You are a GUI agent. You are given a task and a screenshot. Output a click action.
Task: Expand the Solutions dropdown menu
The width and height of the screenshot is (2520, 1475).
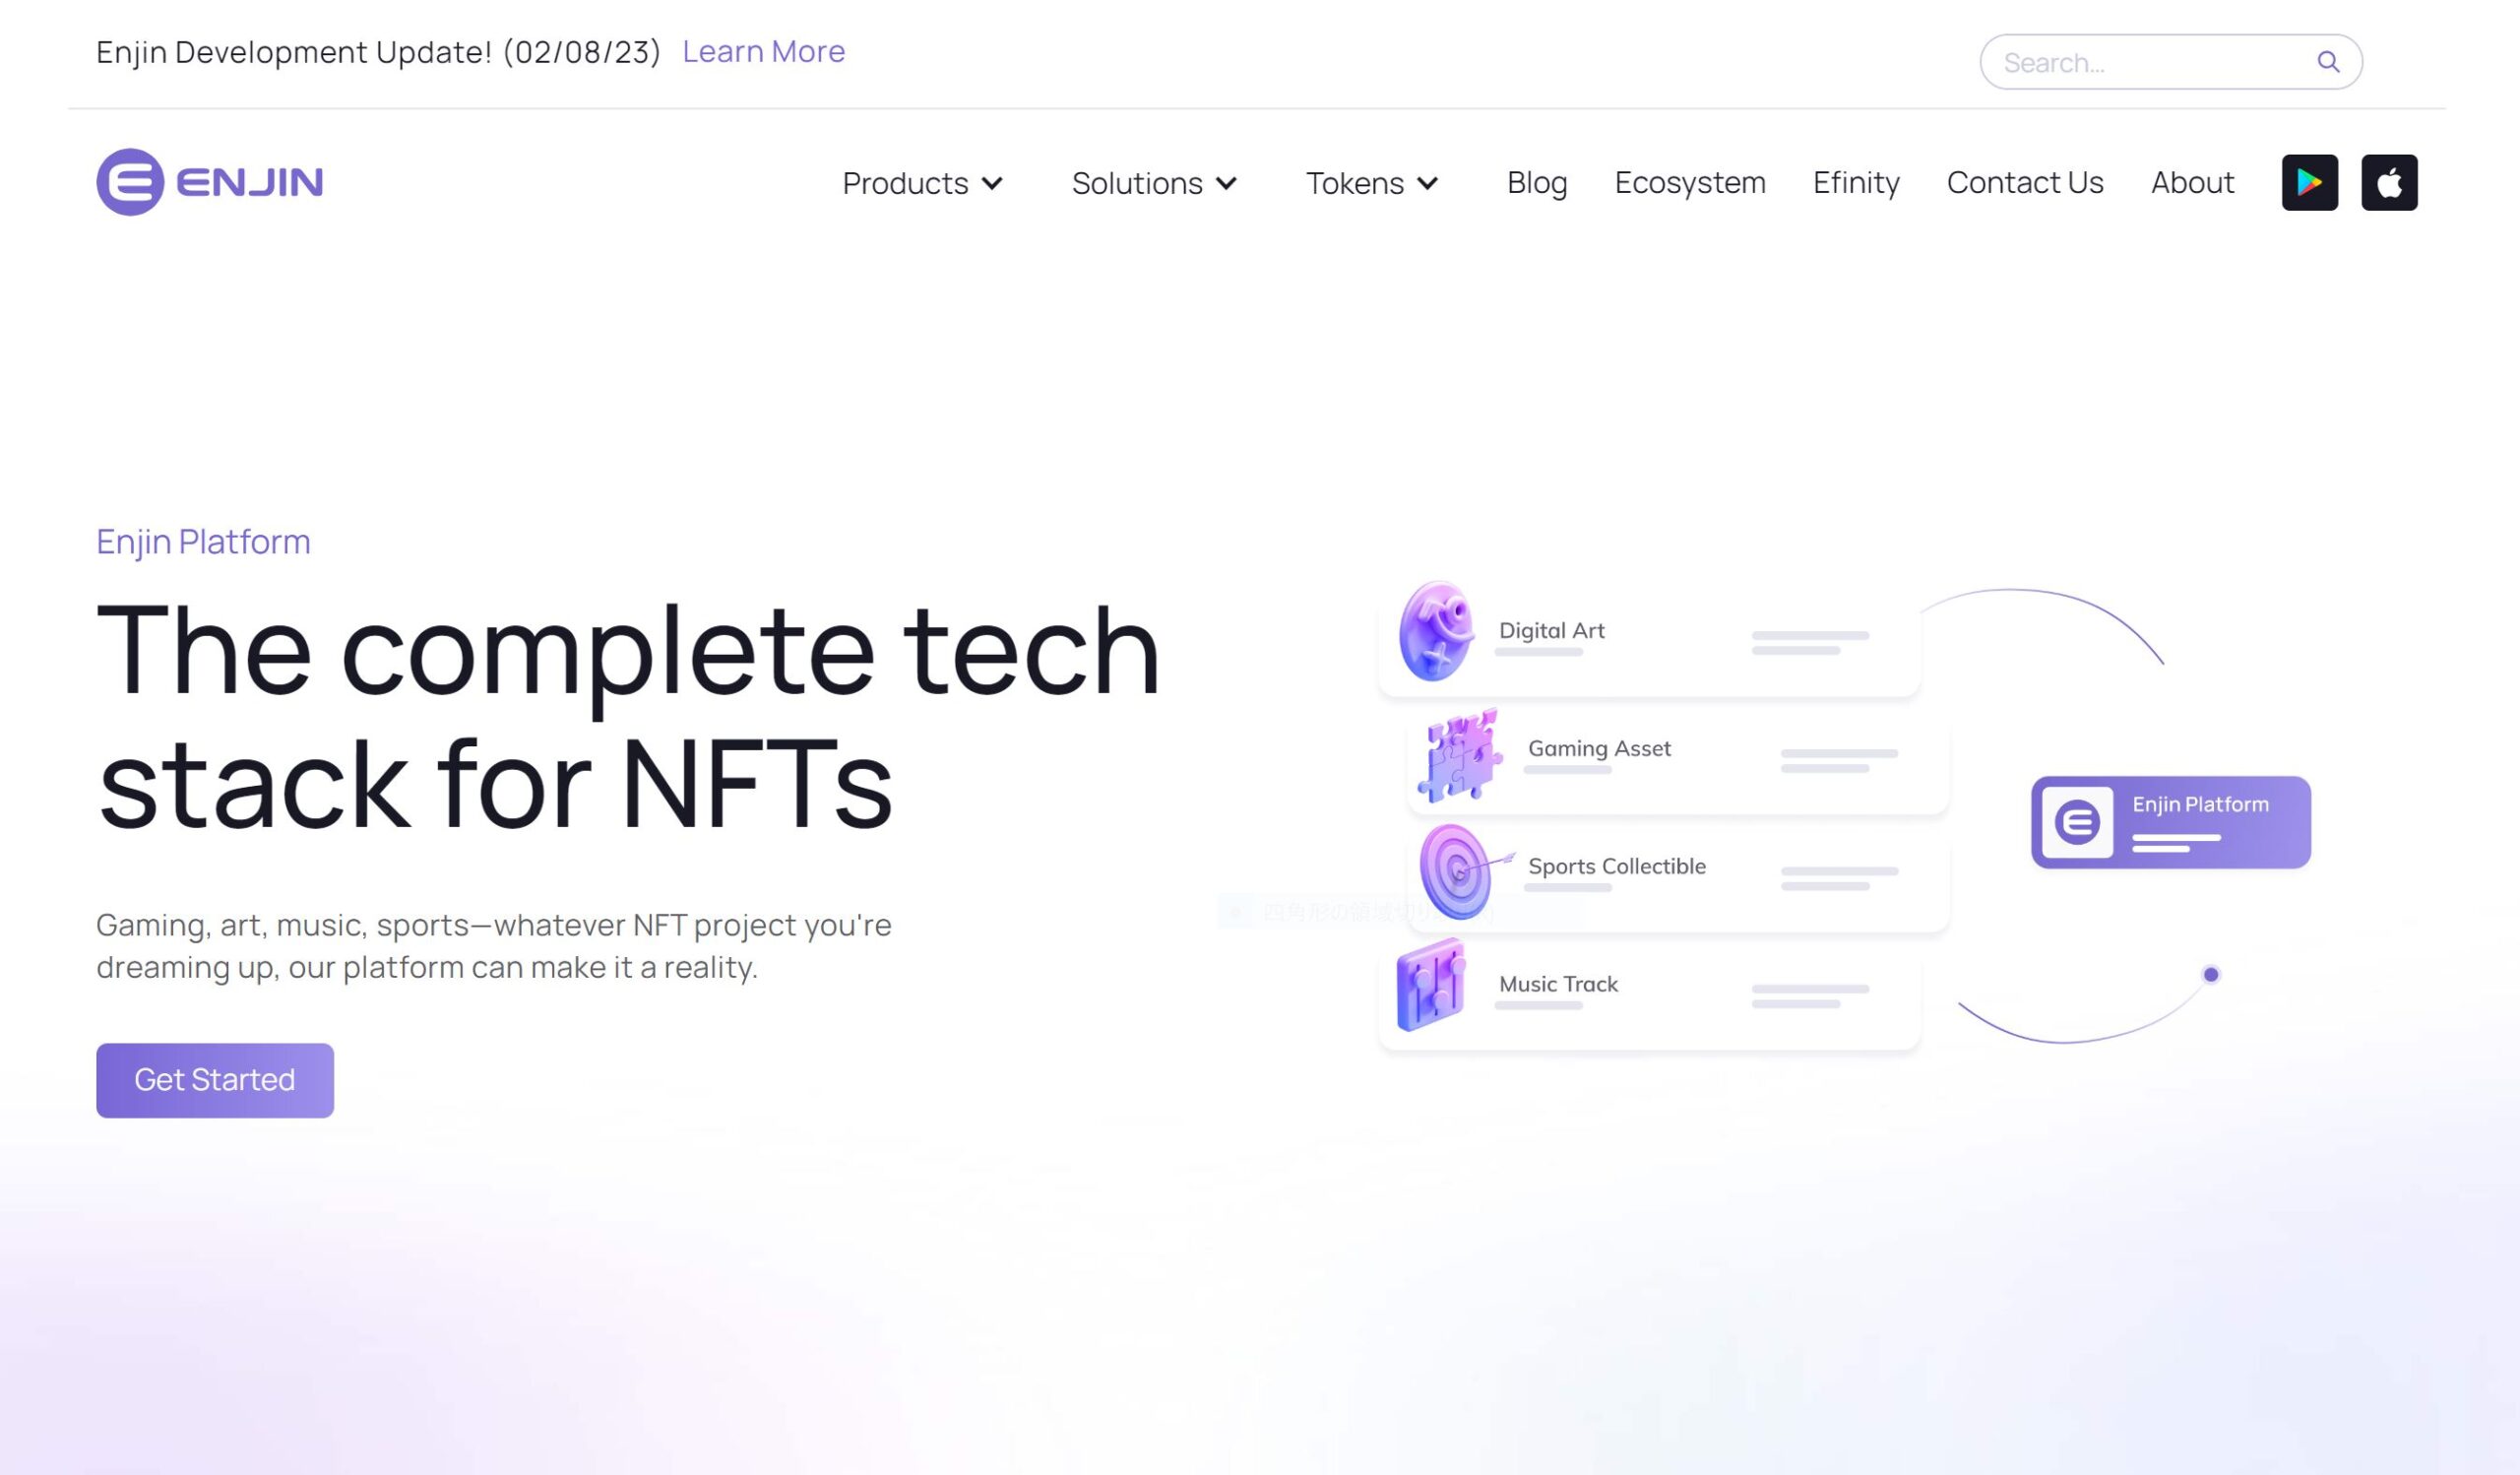(x=1153, y=182)
